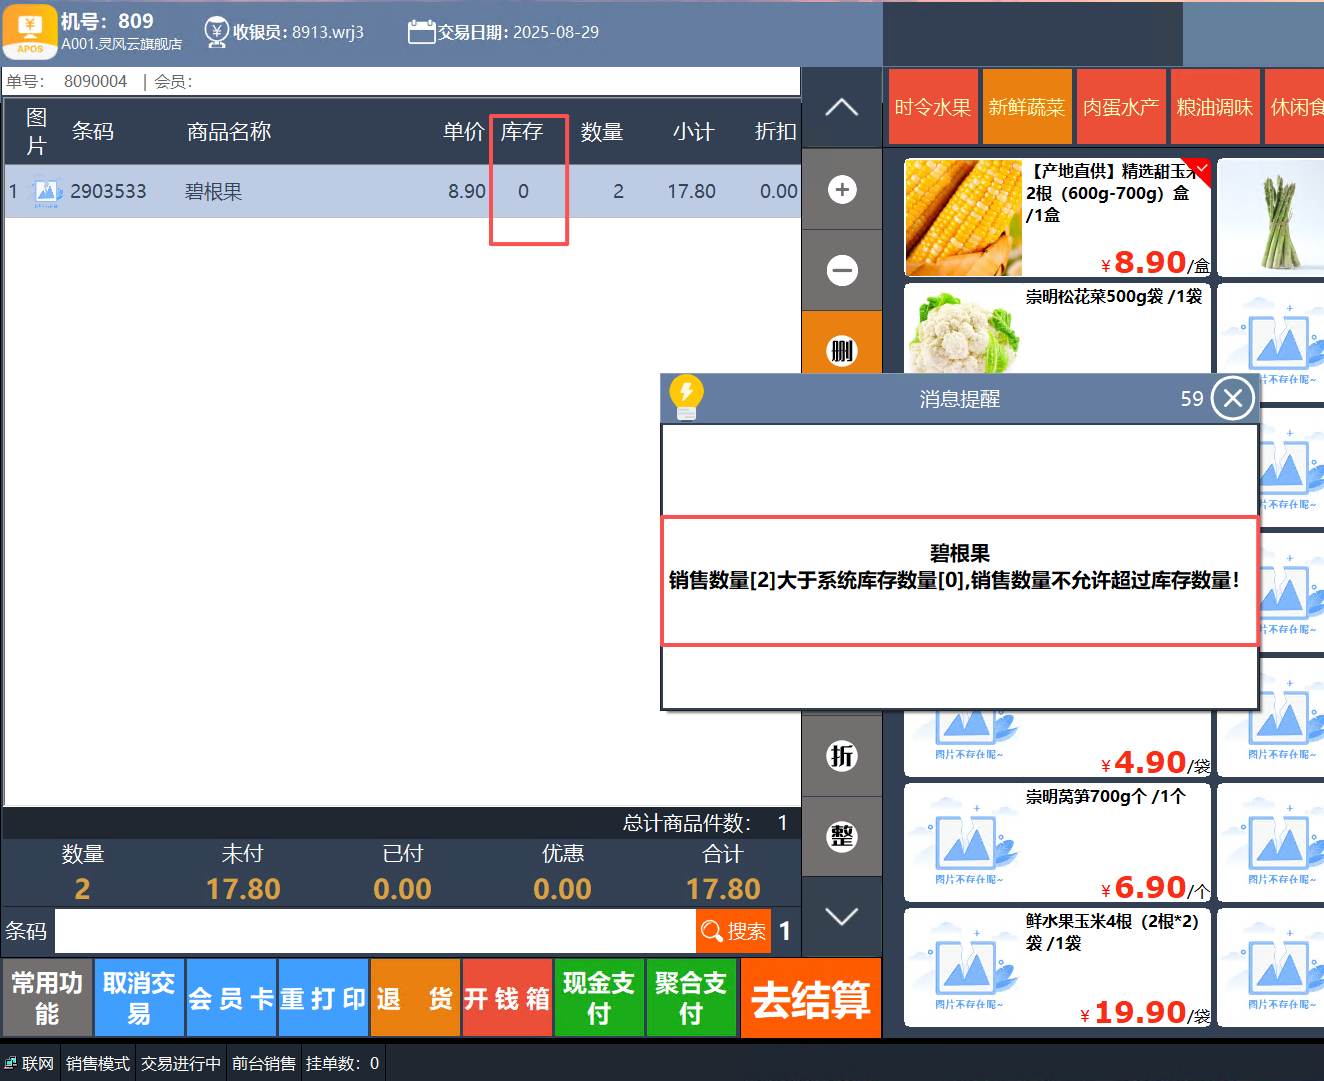The height and width of the screenshot is (1081, 1324).
Task: Click the 小计 column header
Action: [x=693, y=132]
